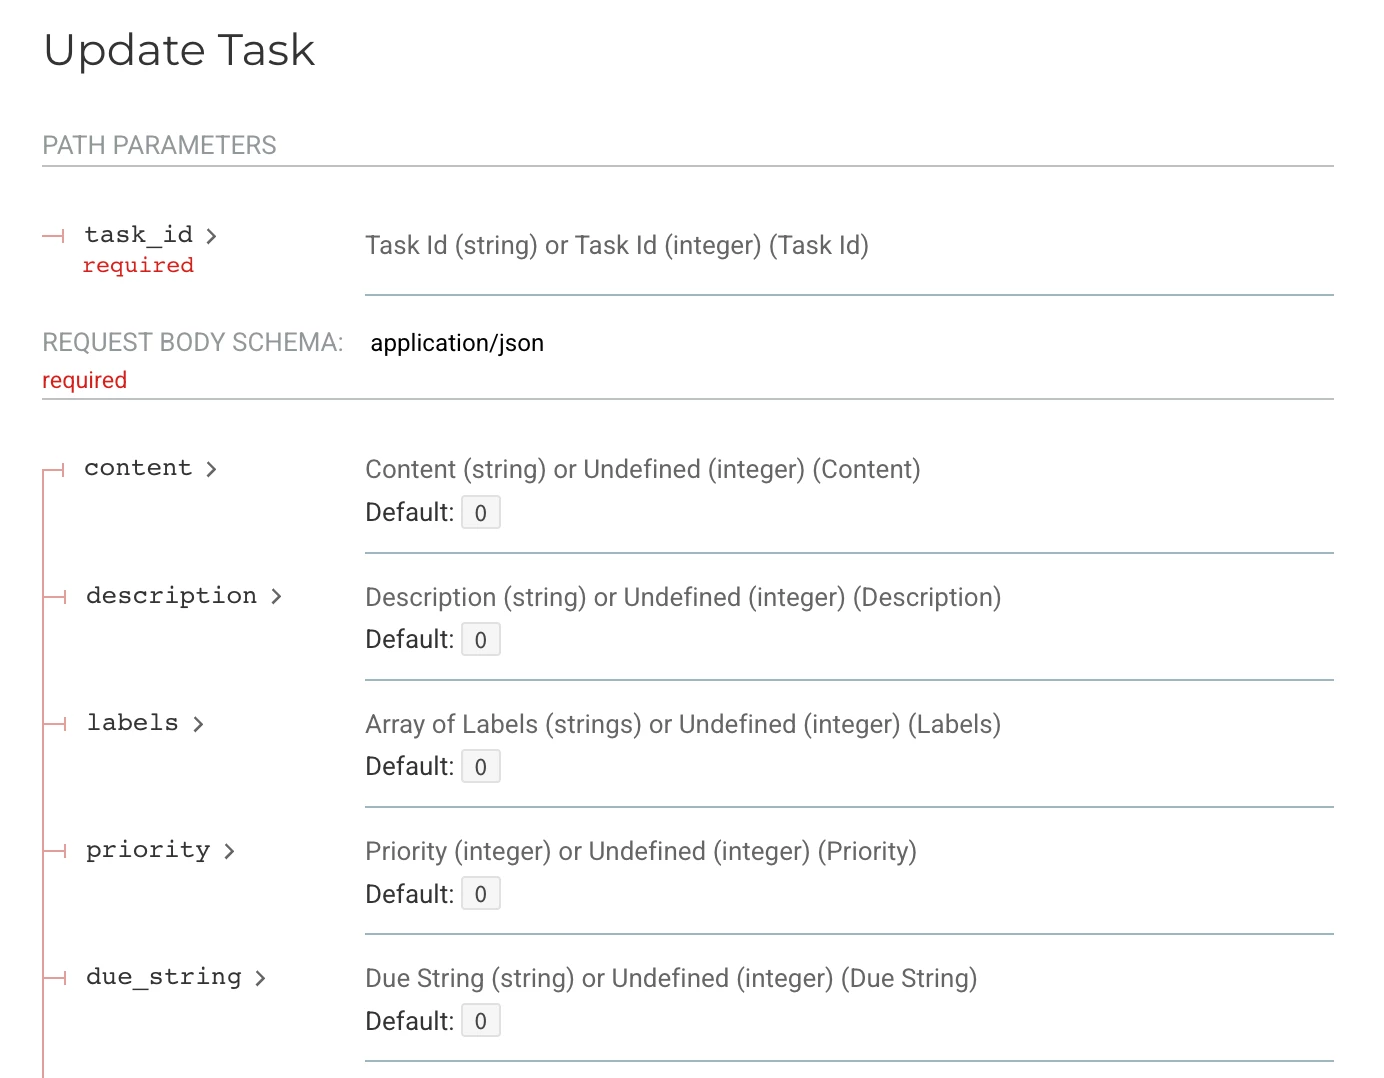Click the Task Id type description text
Viewport: 1384px width, 1078px height.
click(x=617, y=246)
